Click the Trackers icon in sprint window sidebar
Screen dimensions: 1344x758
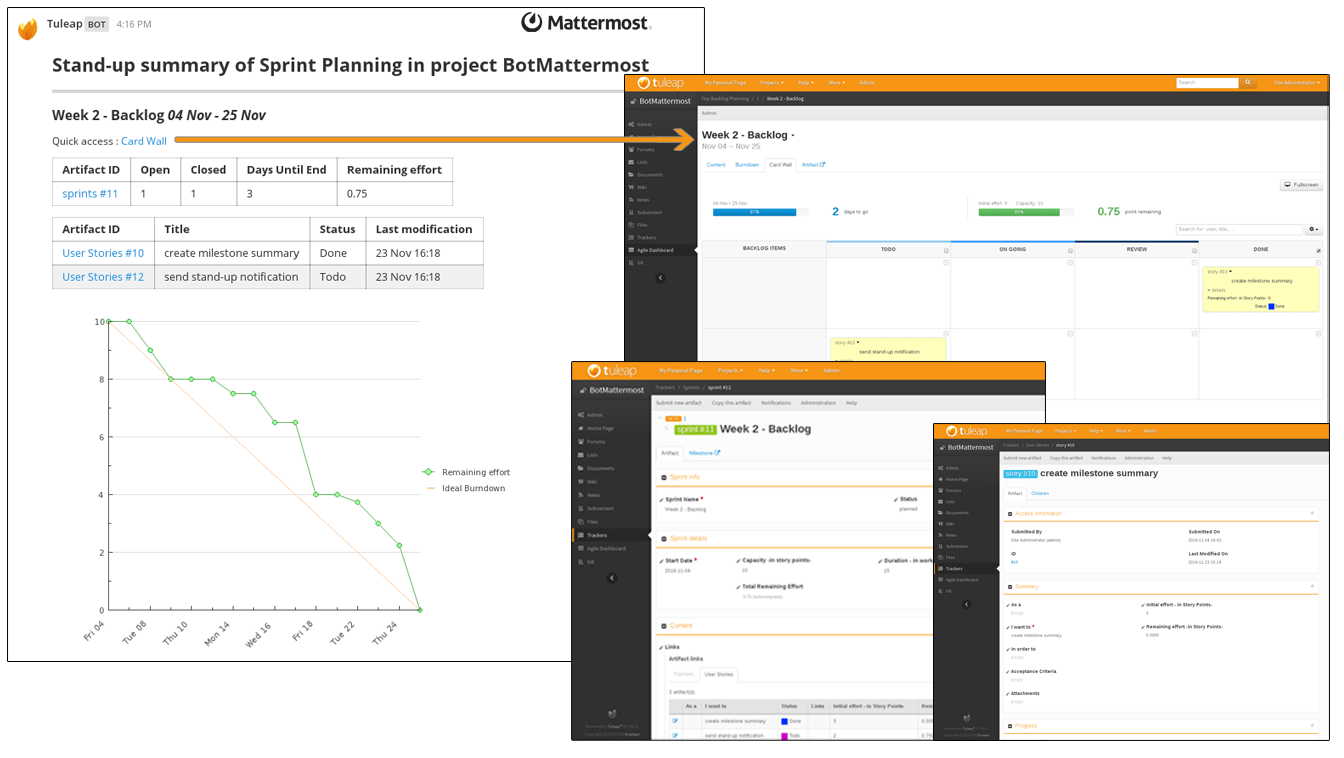click(580, 535)
